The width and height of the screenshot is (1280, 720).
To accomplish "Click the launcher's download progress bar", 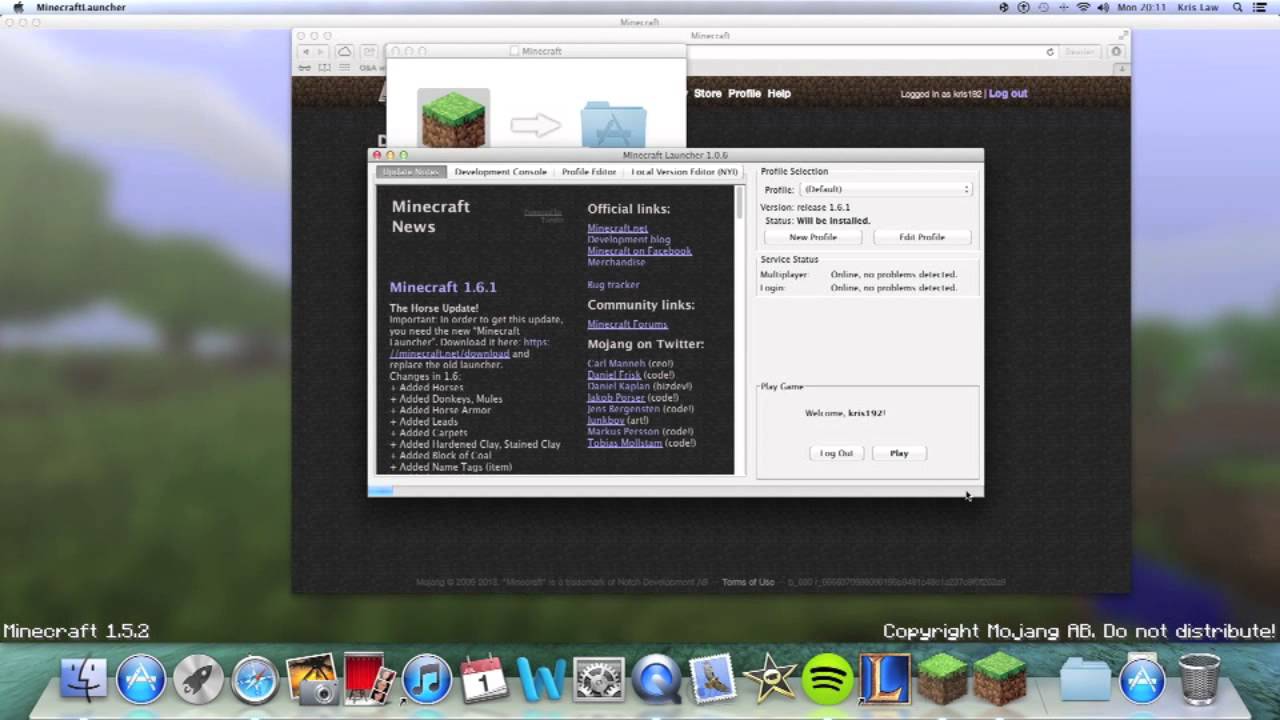I will (x=675, y=491).
